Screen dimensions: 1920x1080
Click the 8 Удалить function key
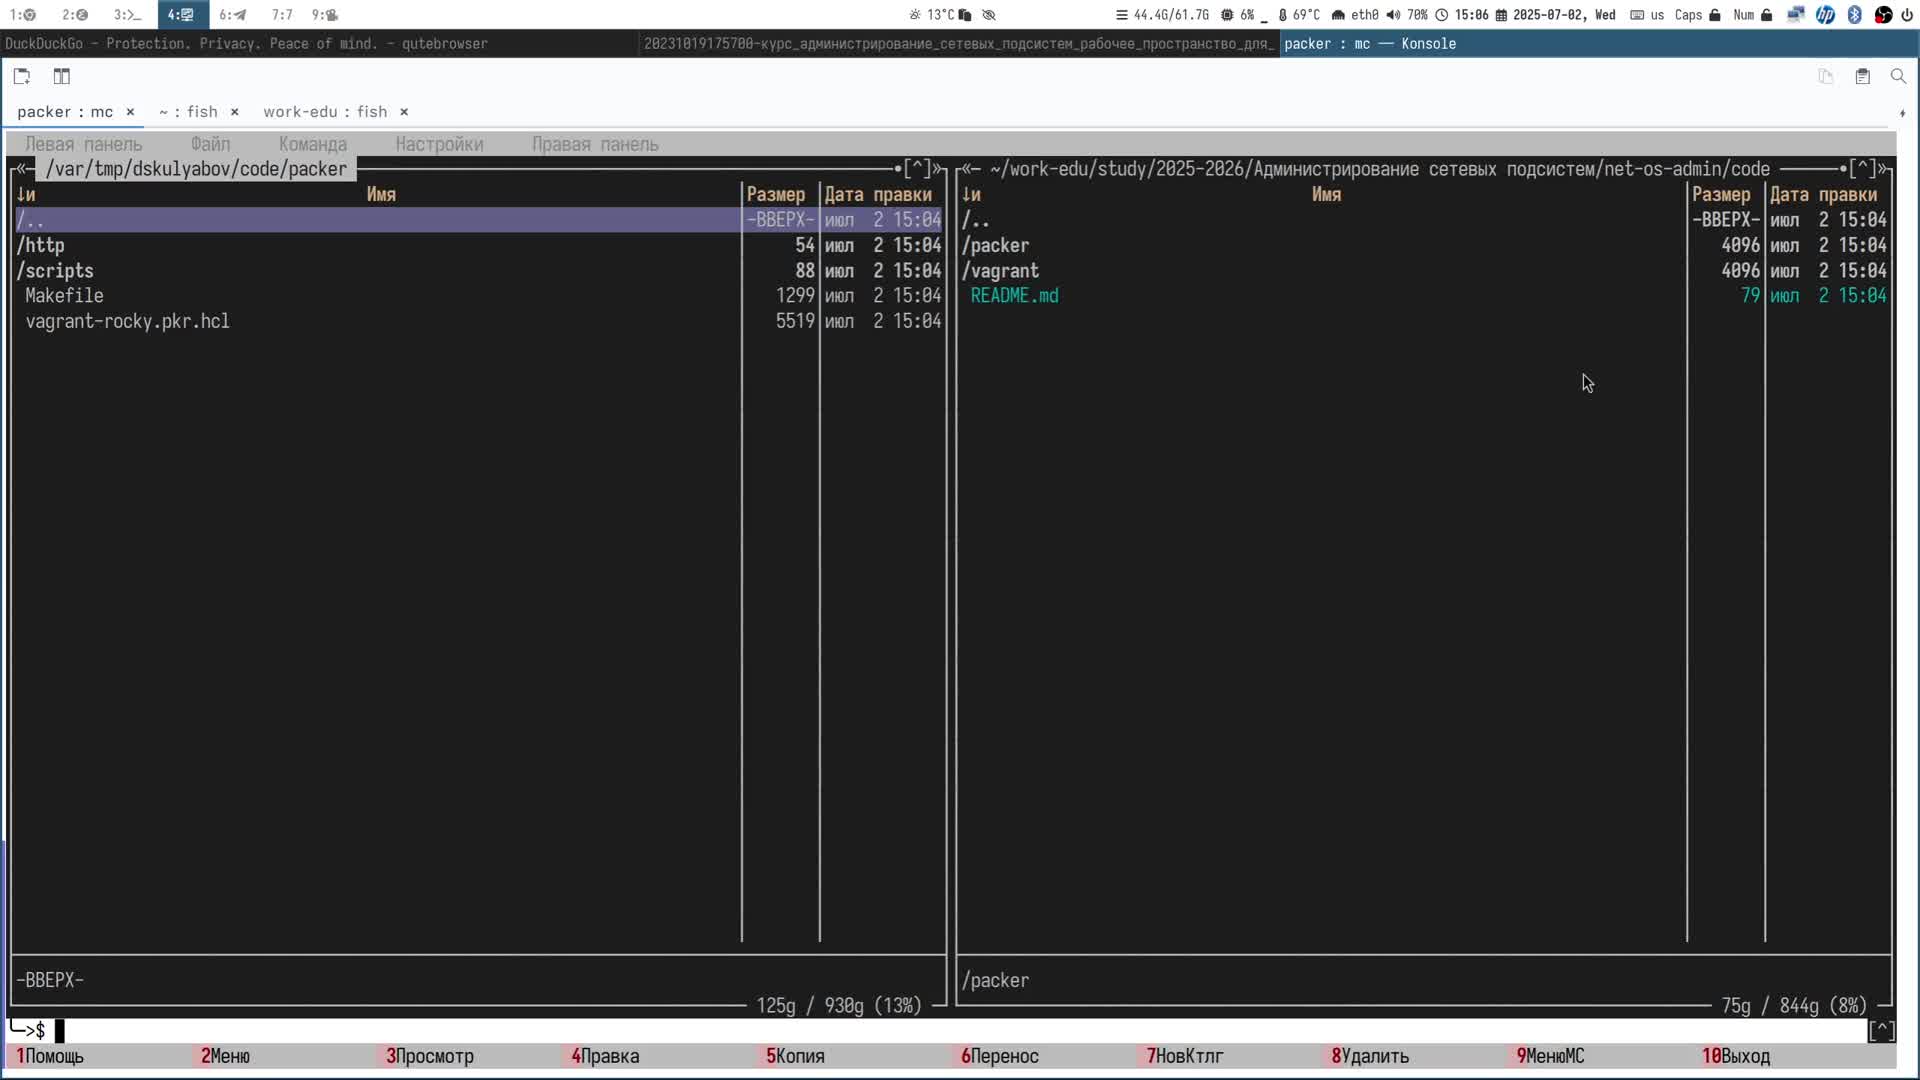click(1370, 1056)
